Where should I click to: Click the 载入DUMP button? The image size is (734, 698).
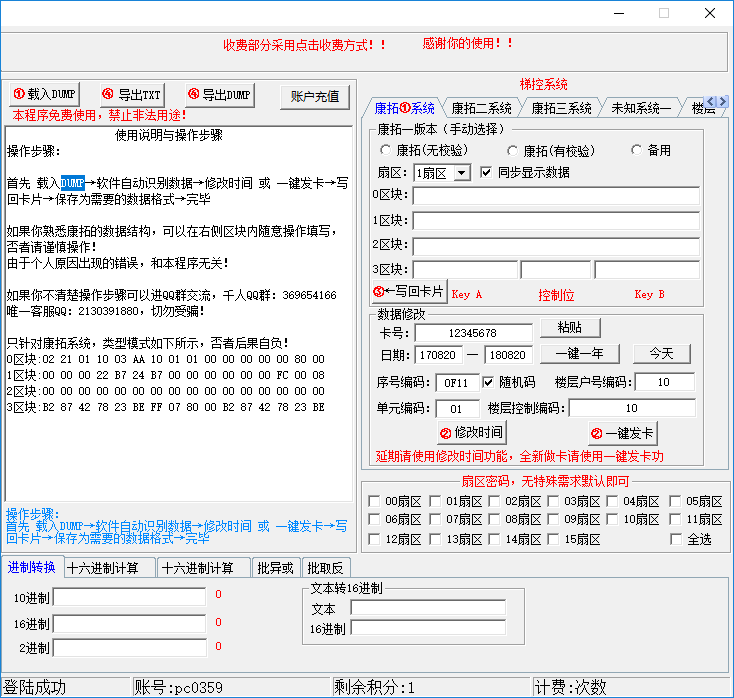coord(44,95)
